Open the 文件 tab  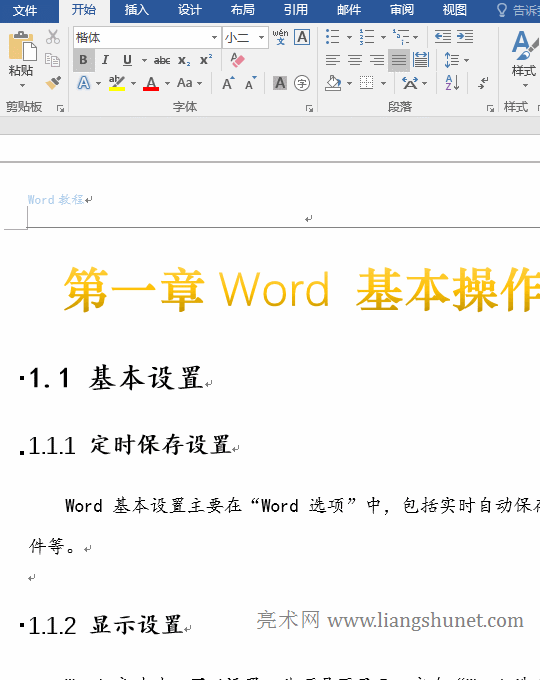[x=25, y=10]
